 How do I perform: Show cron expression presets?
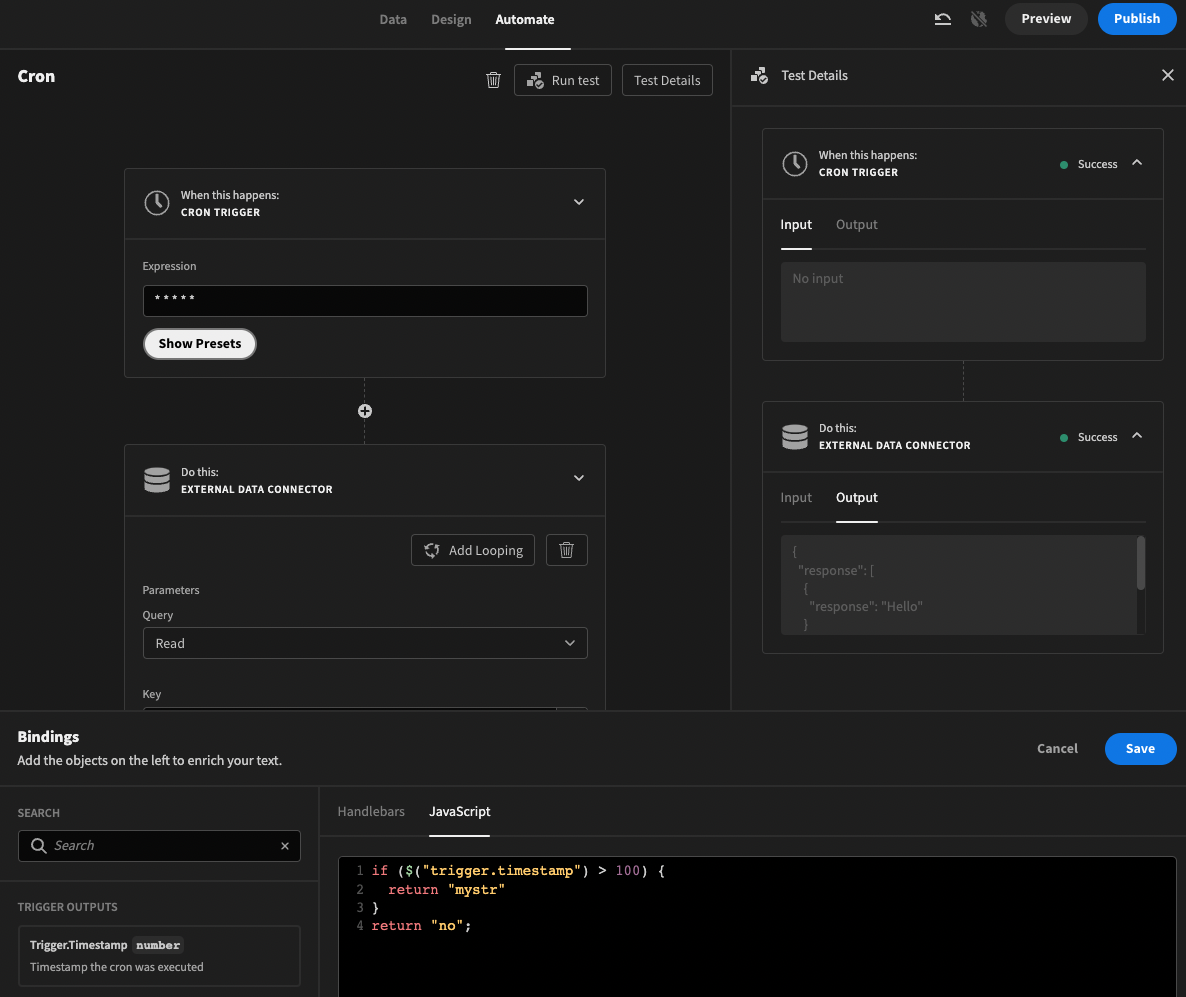pyautogui.click(x=200, y=343)
